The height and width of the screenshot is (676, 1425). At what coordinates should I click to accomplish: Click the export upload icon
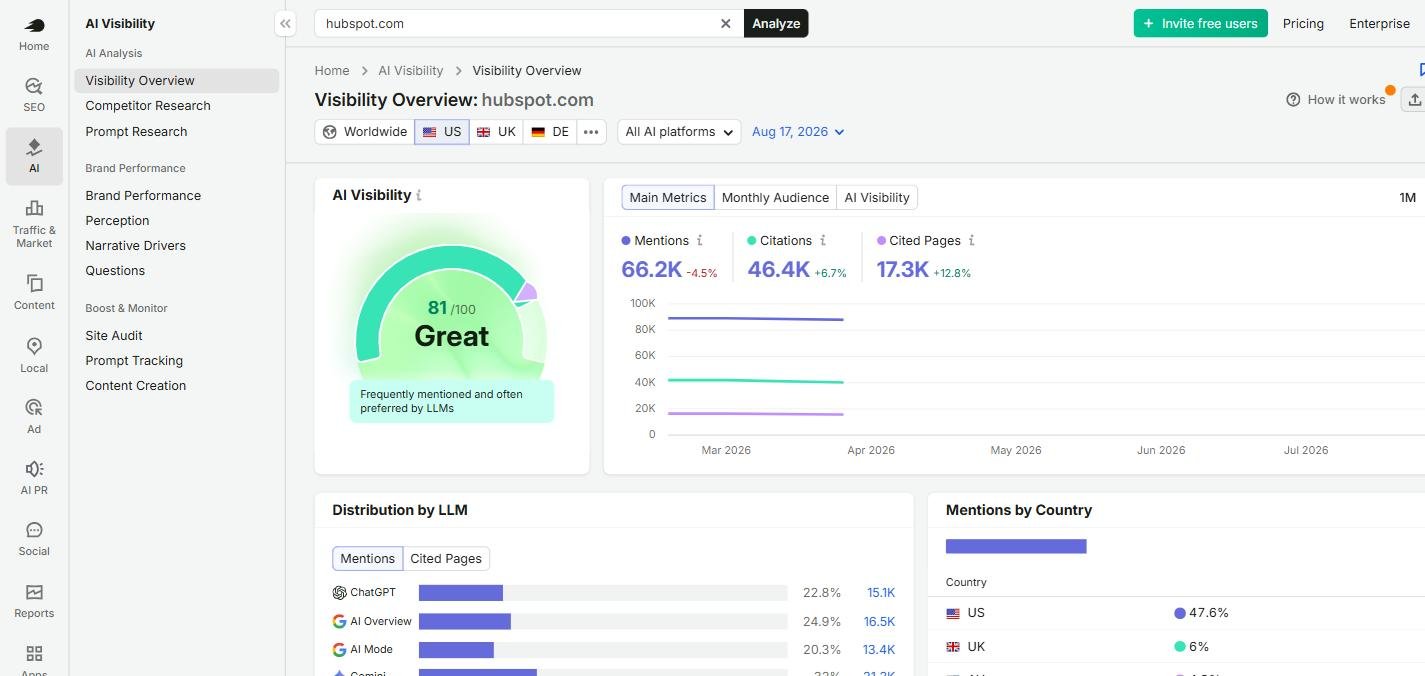pos(1414,99)
